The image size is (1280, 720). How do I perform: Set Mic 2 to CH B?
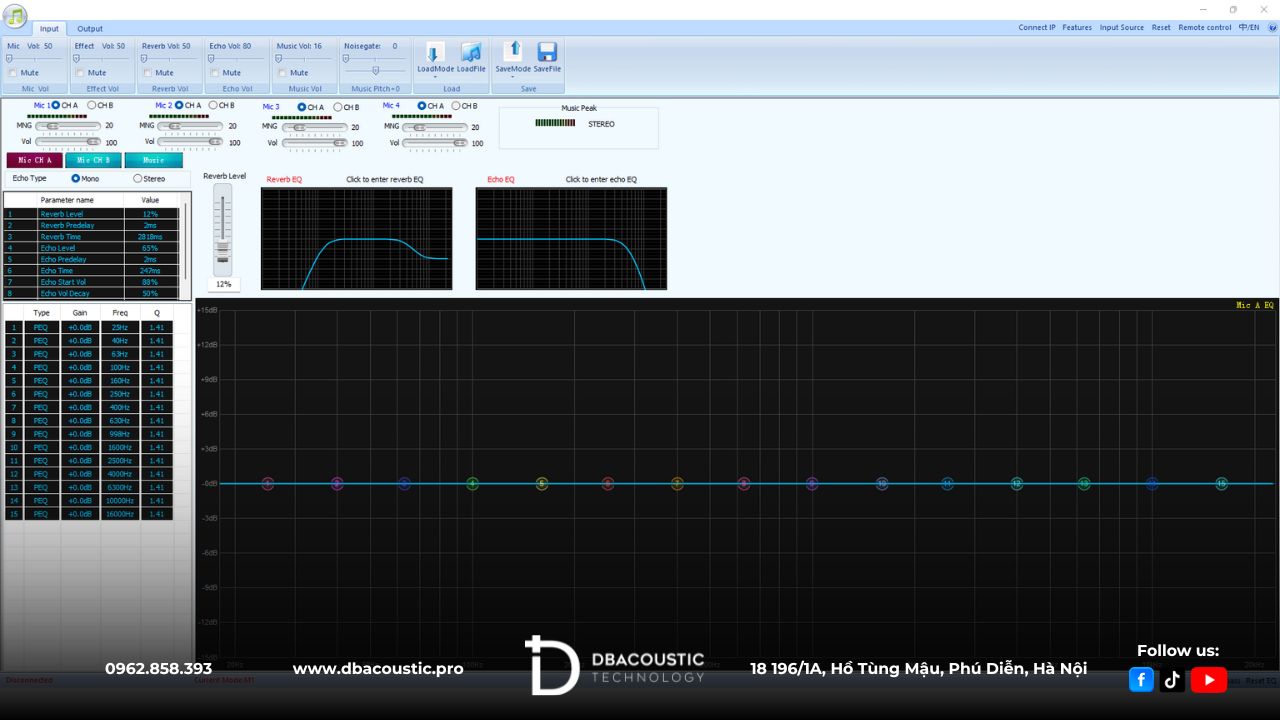click(213, 105)
